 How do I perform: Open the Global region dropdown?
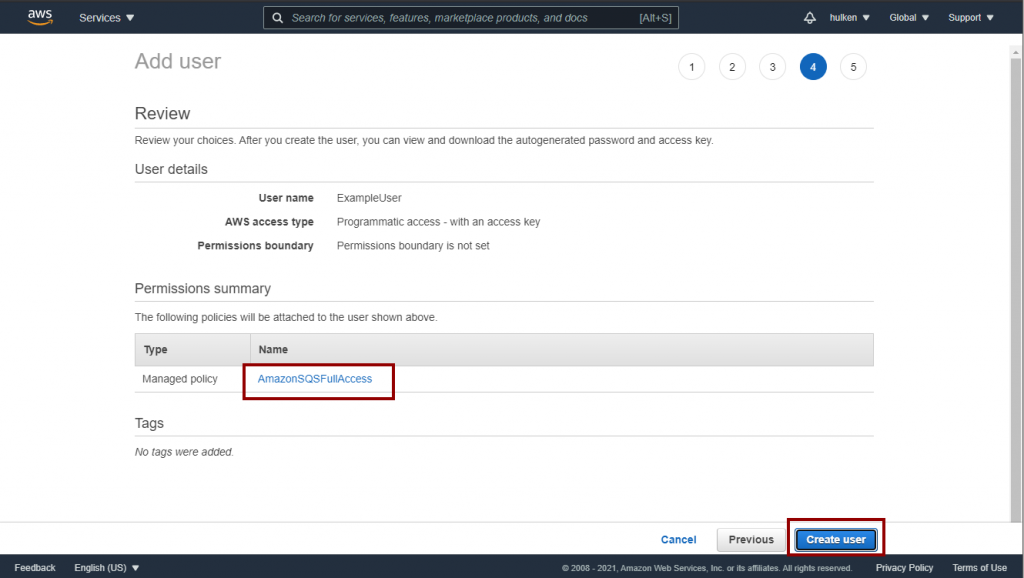(909, 18)
